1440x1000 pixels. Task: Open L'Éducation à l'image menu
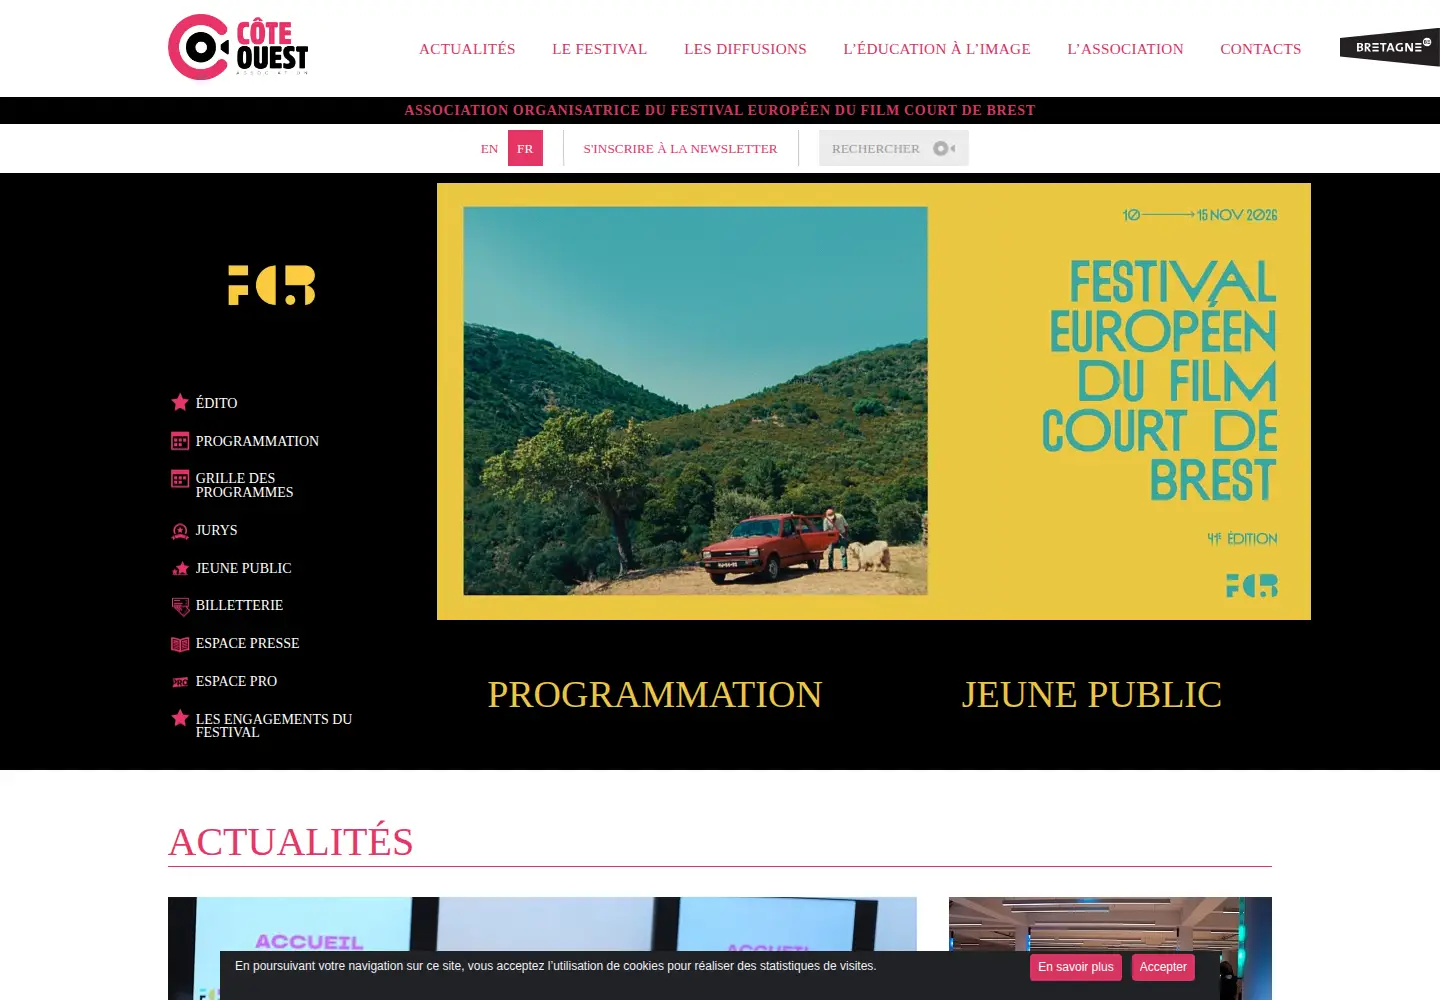tap(937, 49)
